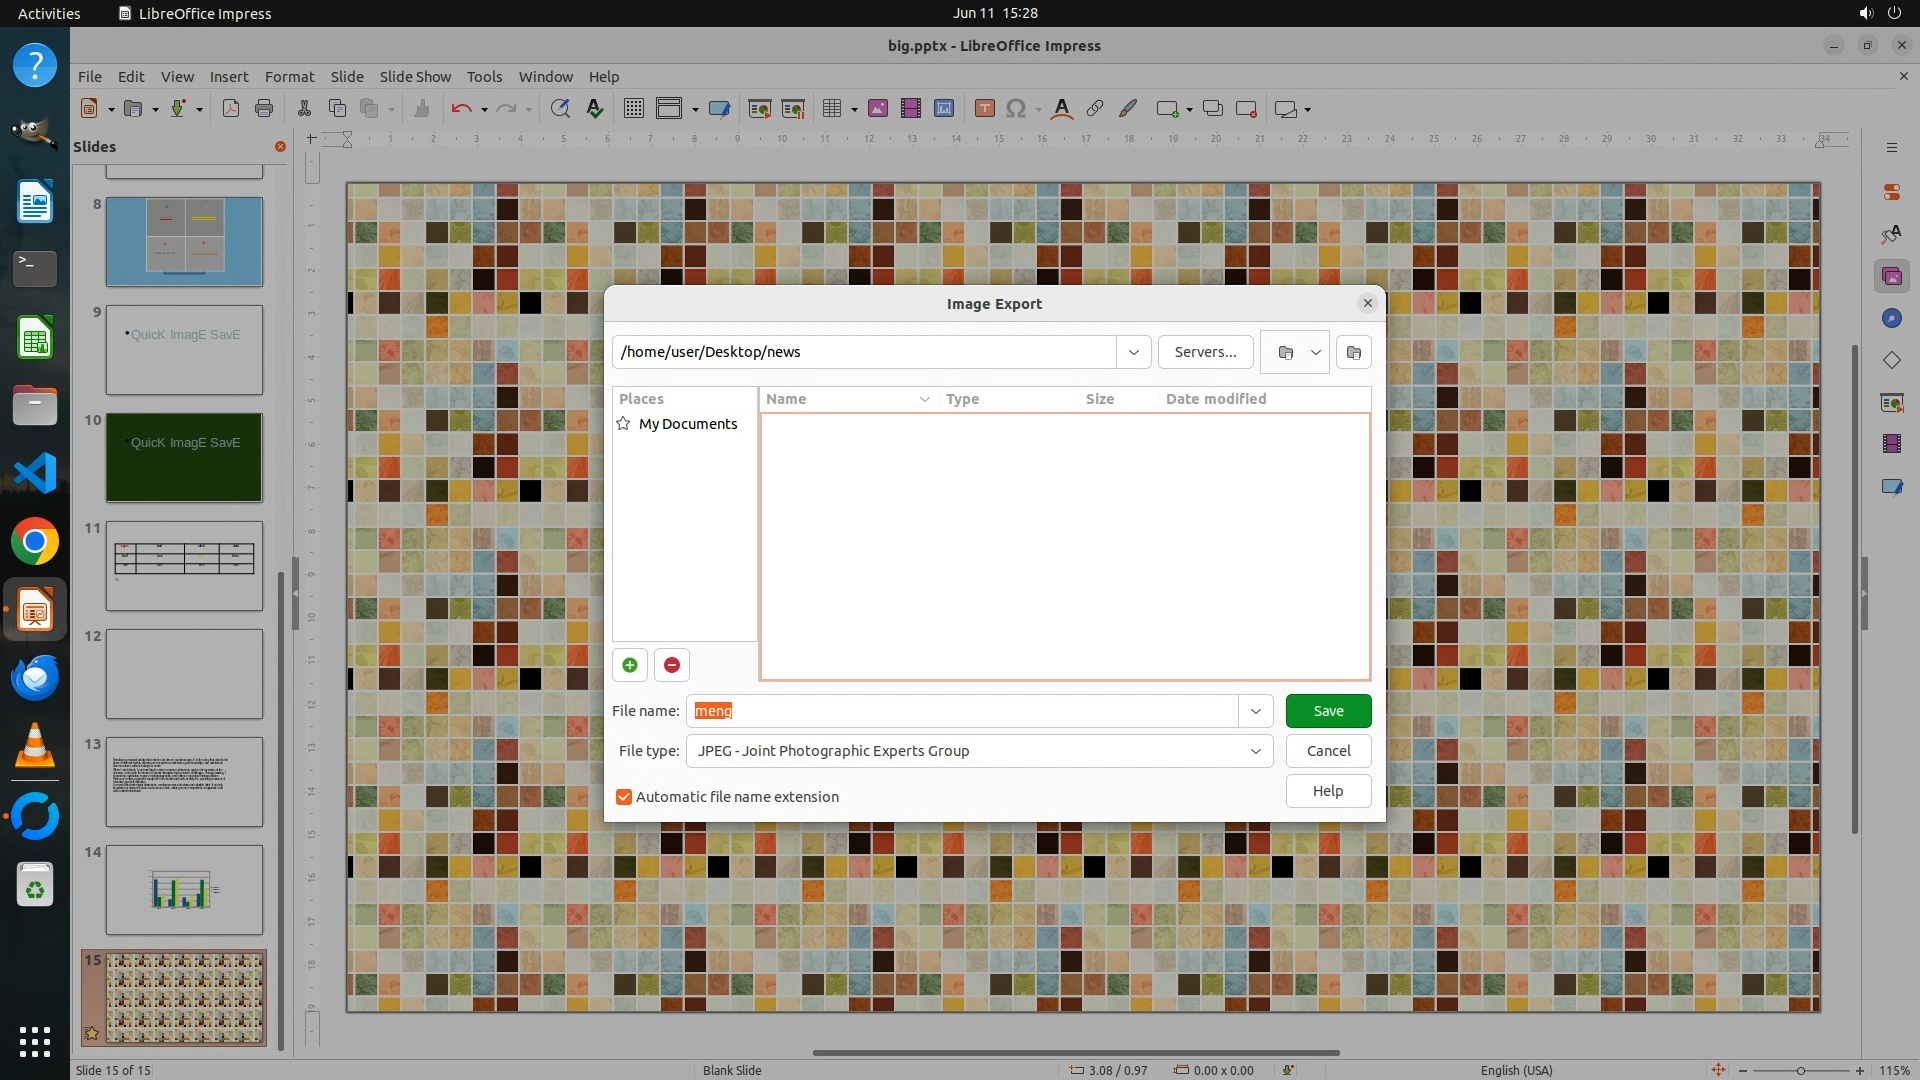Click Insert Text Box toolbar icon
Screen dimensions: 1920x1080
tap(984, 109)
